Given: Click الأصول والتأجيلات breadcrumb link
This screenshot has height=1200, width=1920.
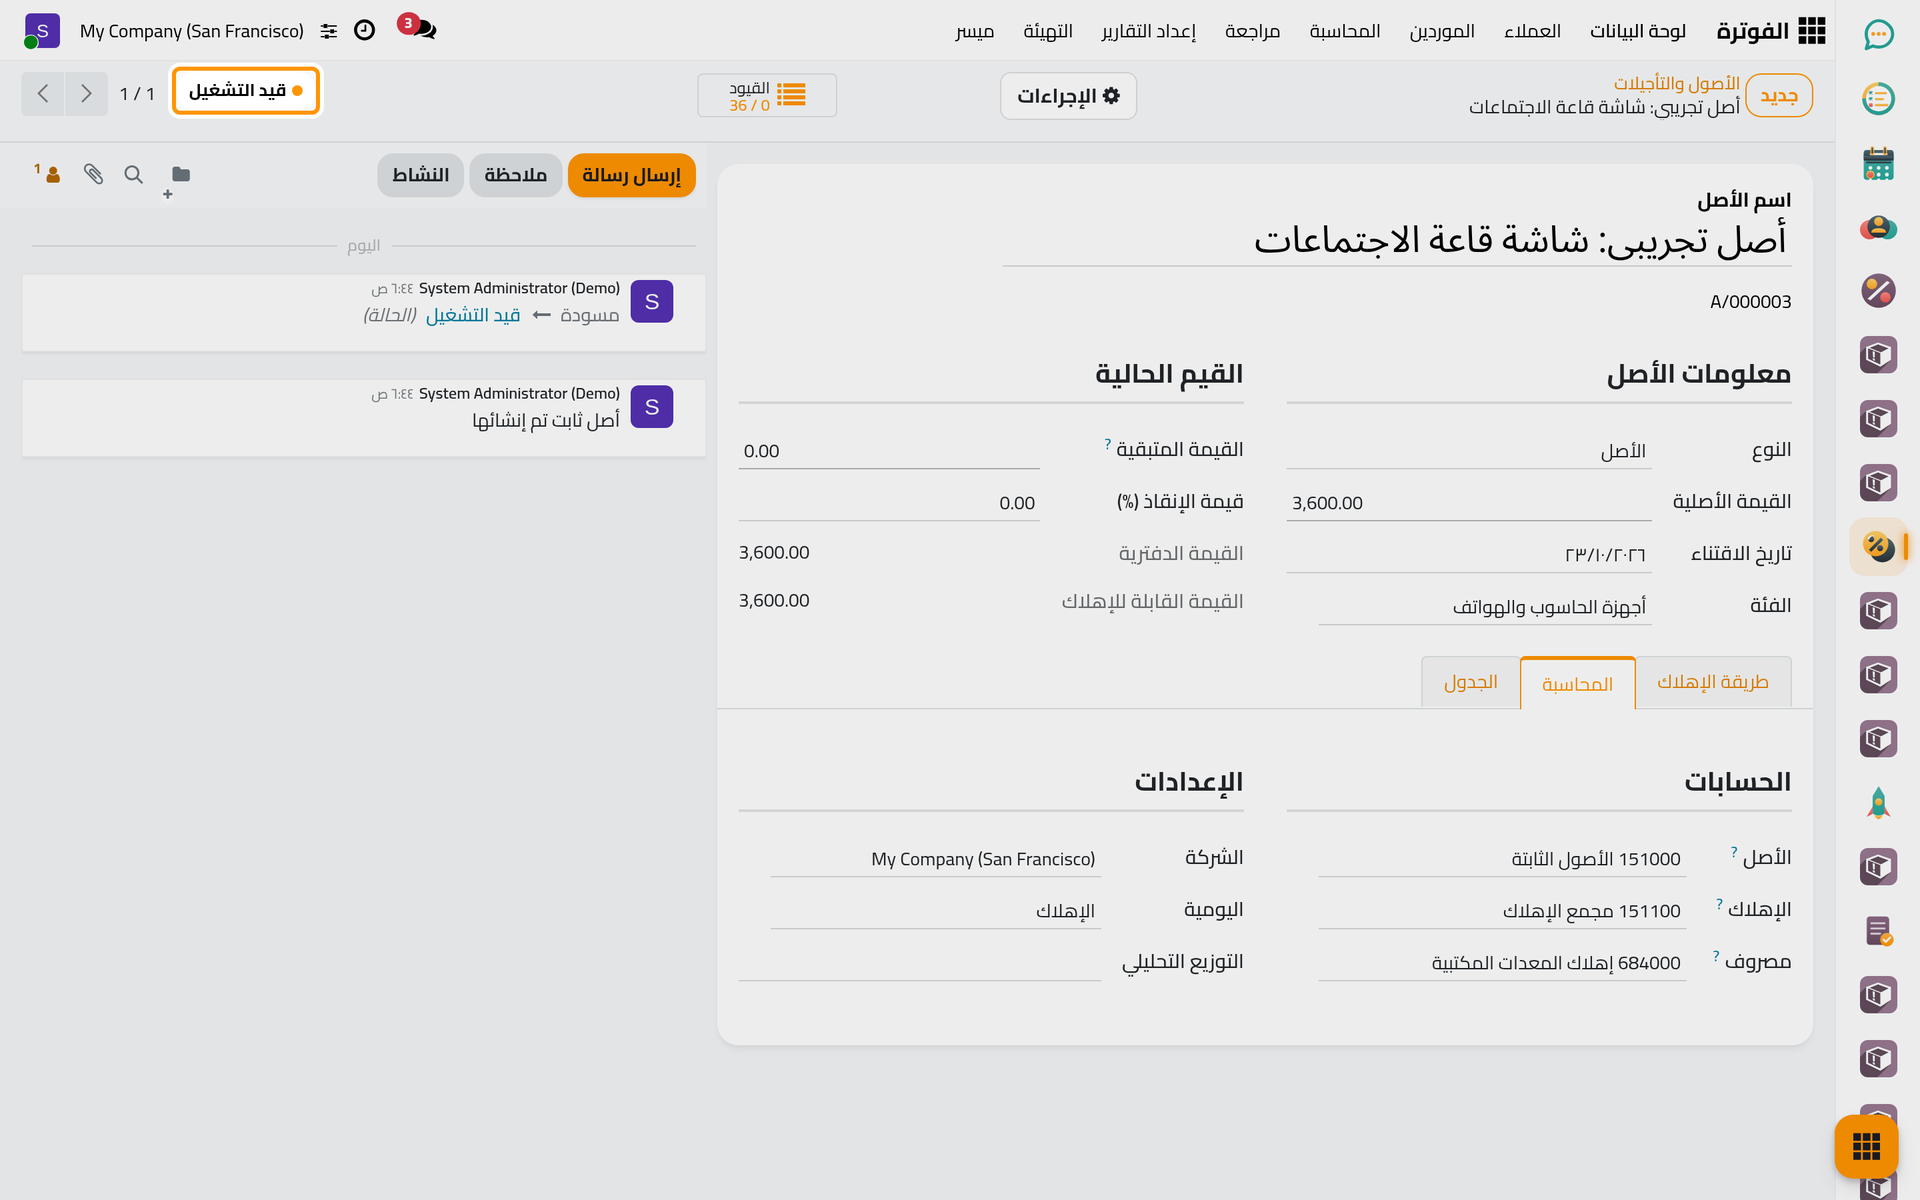Looking at the screenshot, I should 1676,83.
